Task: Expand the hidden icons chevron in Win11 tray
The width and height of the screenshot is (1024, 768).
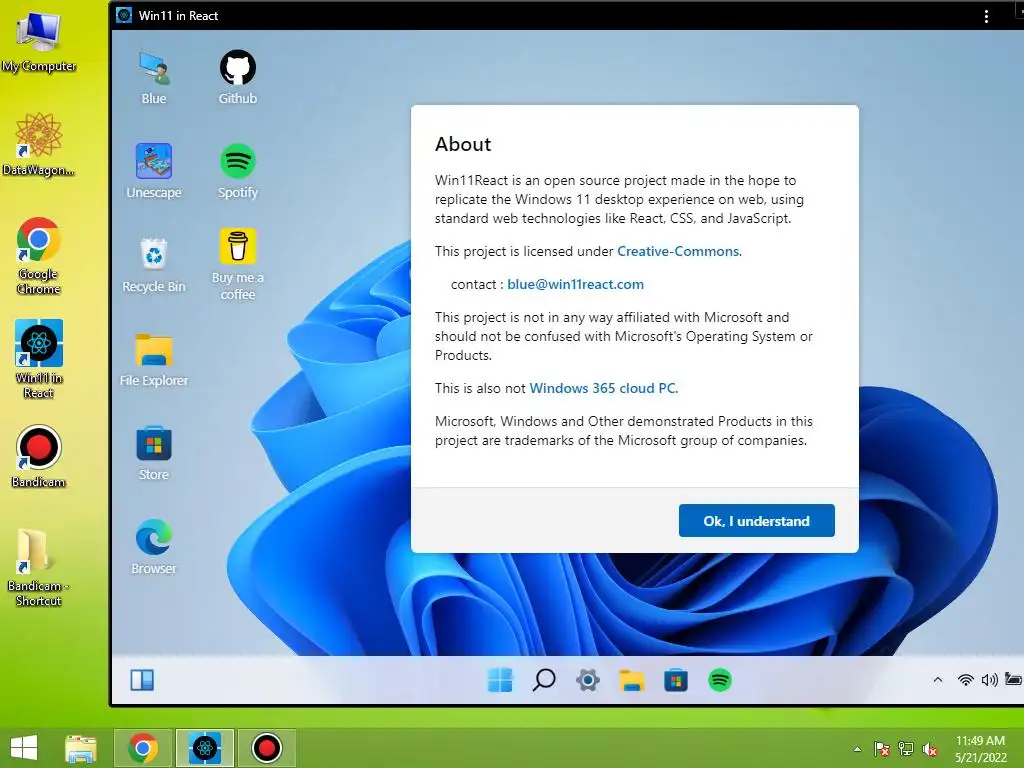Action: tap(938, 680)
